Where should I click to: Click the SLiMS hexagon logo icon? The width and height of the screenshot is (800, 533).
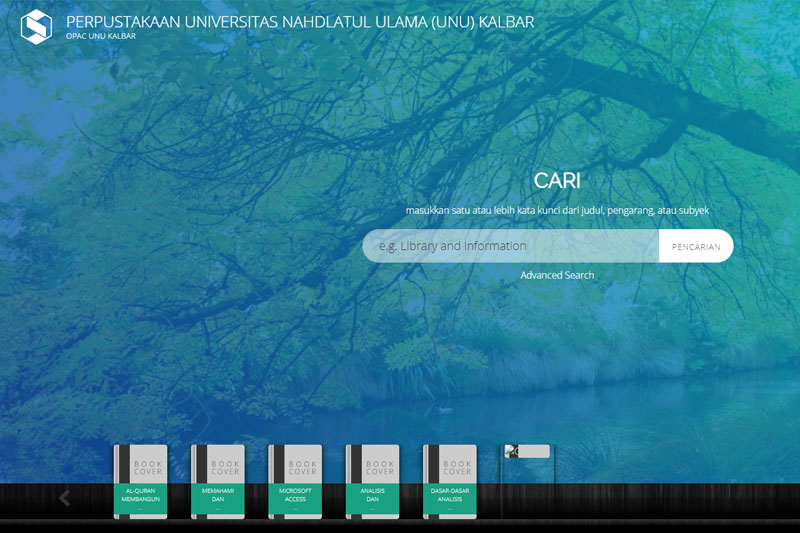36,27
